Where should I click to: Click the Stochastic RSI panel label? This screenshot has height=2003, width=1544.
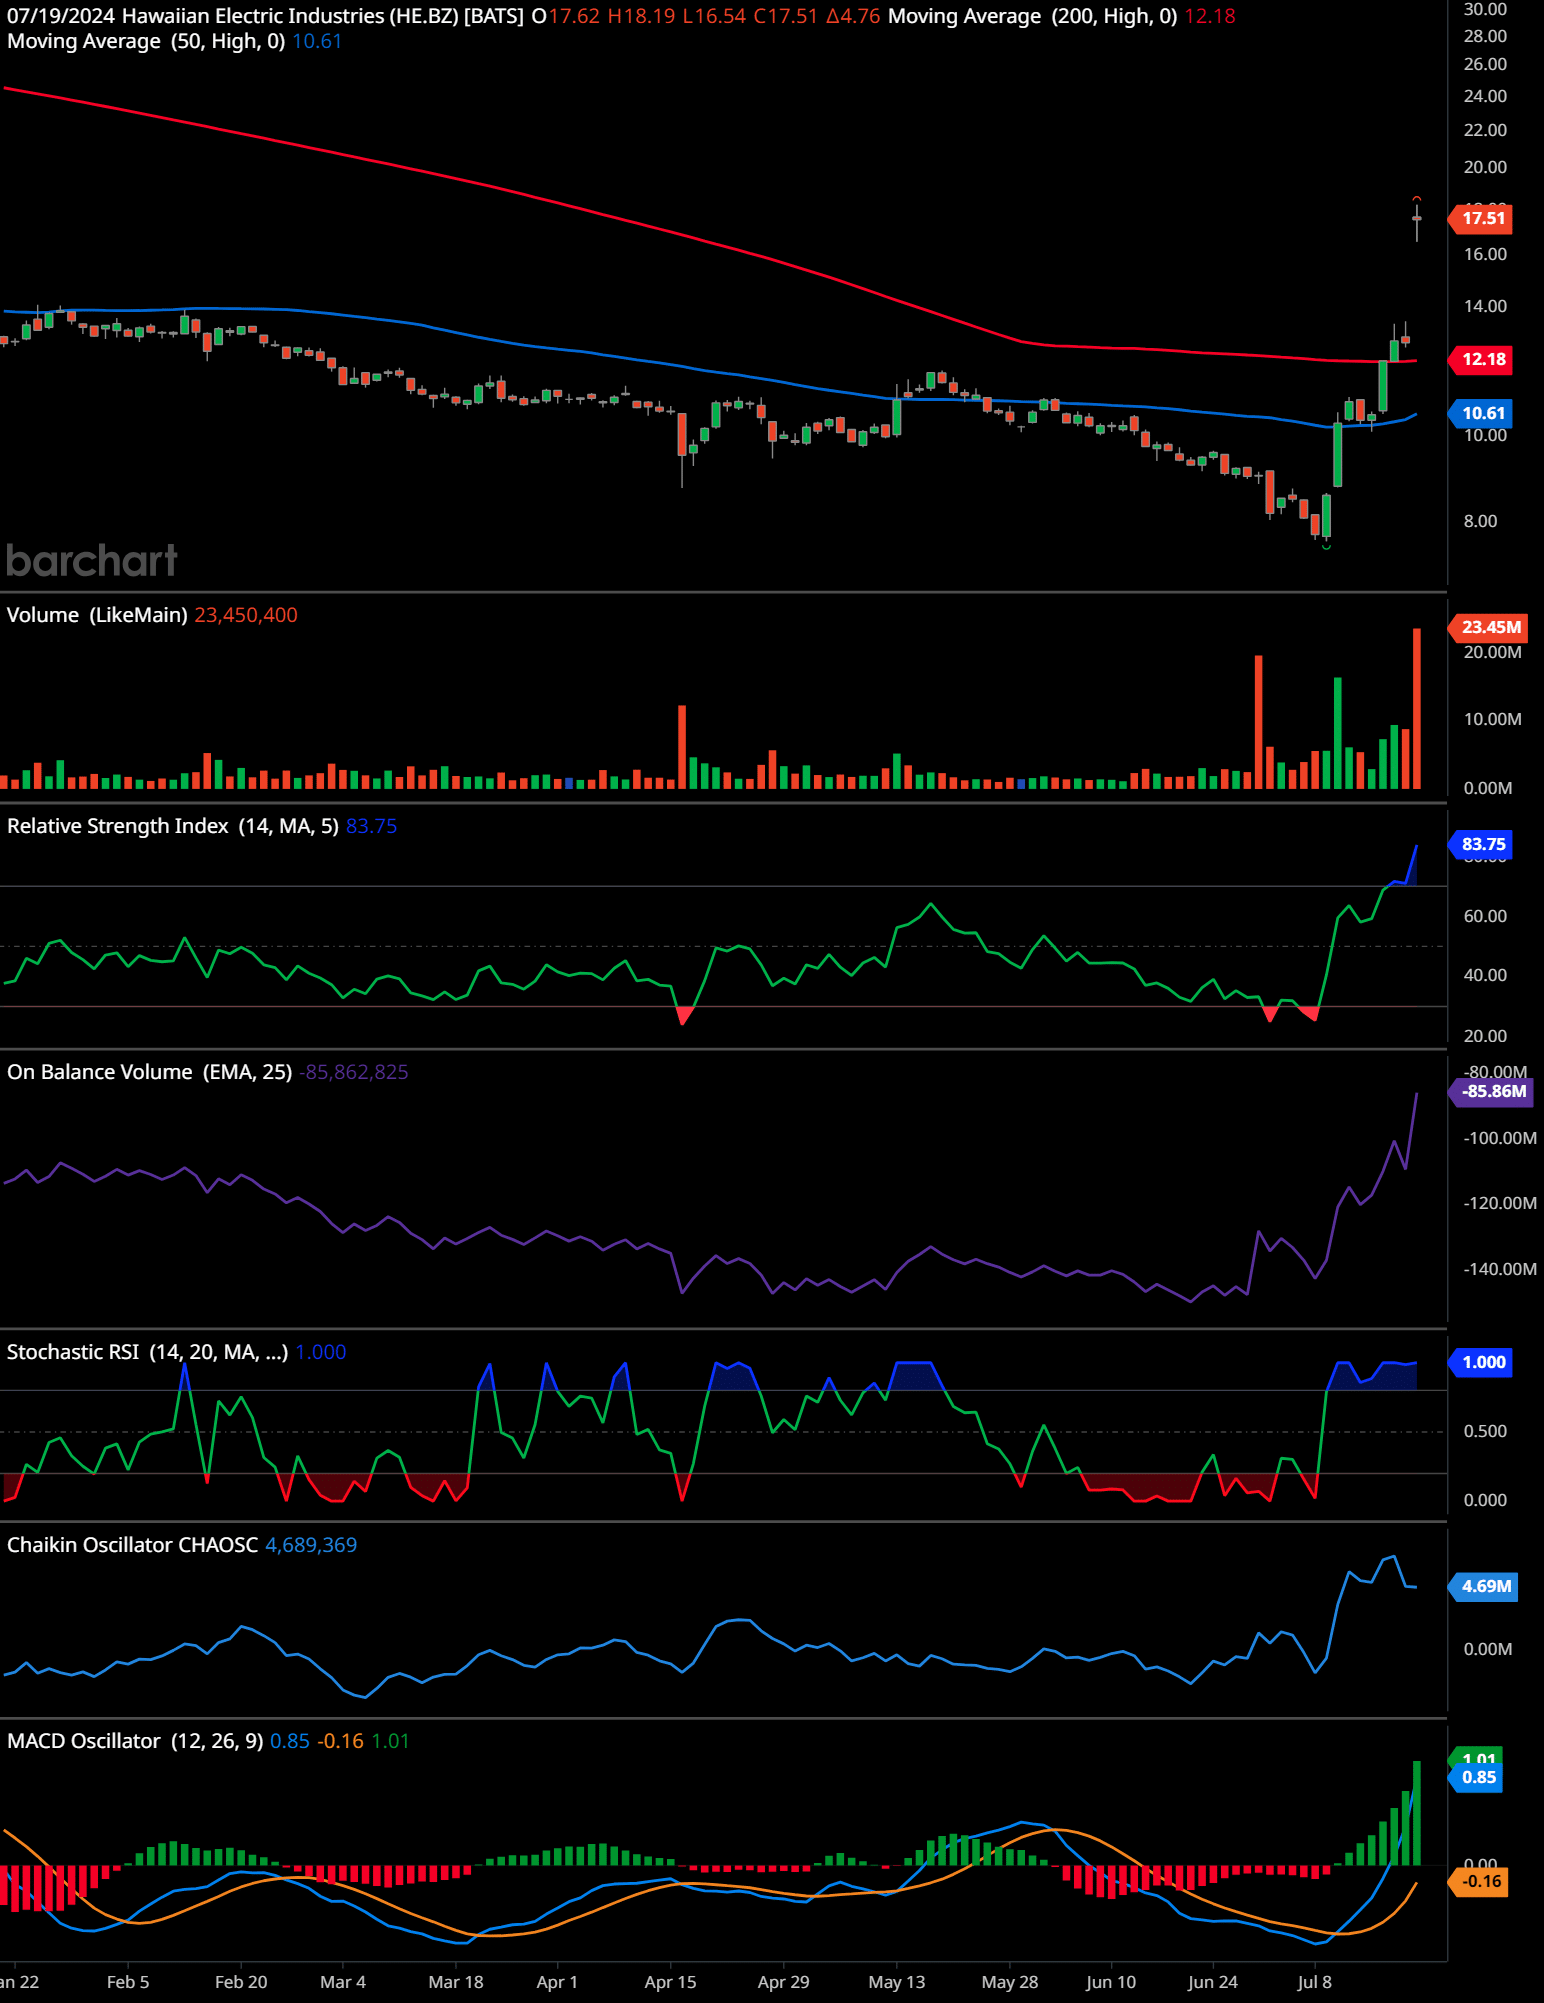coord(147,1352)
